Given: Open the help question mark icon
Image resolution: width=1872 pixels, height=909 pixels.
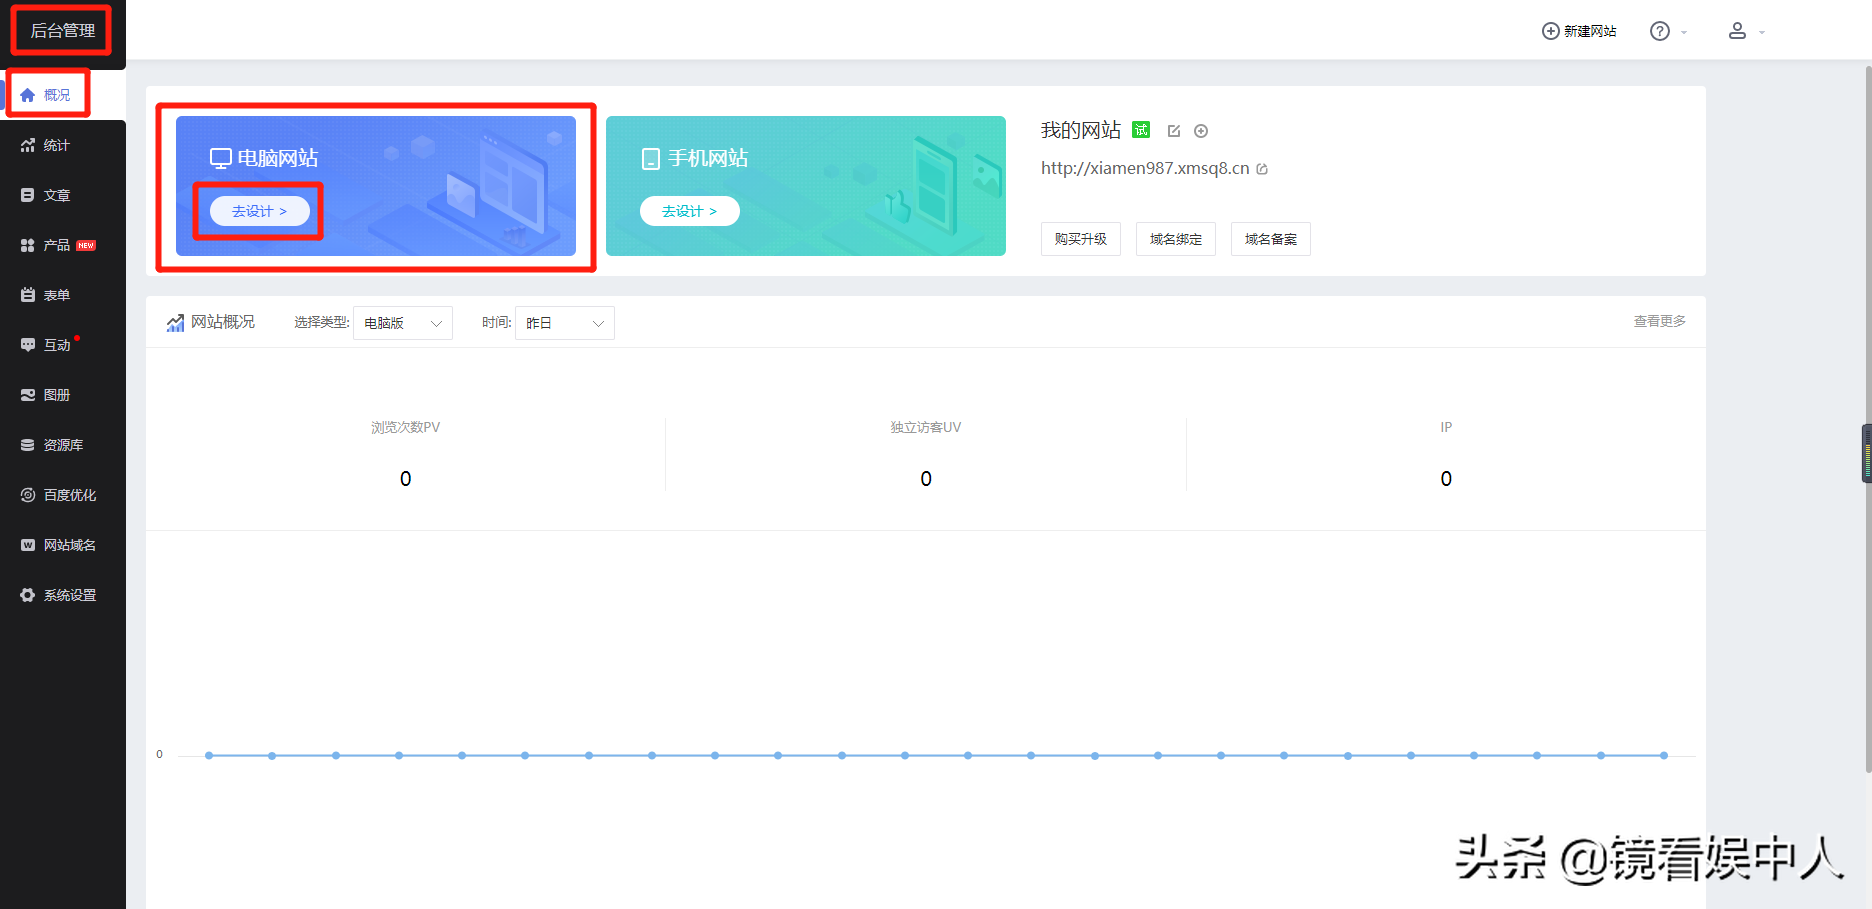Looking at the screenshot, I should [1660, 31].
